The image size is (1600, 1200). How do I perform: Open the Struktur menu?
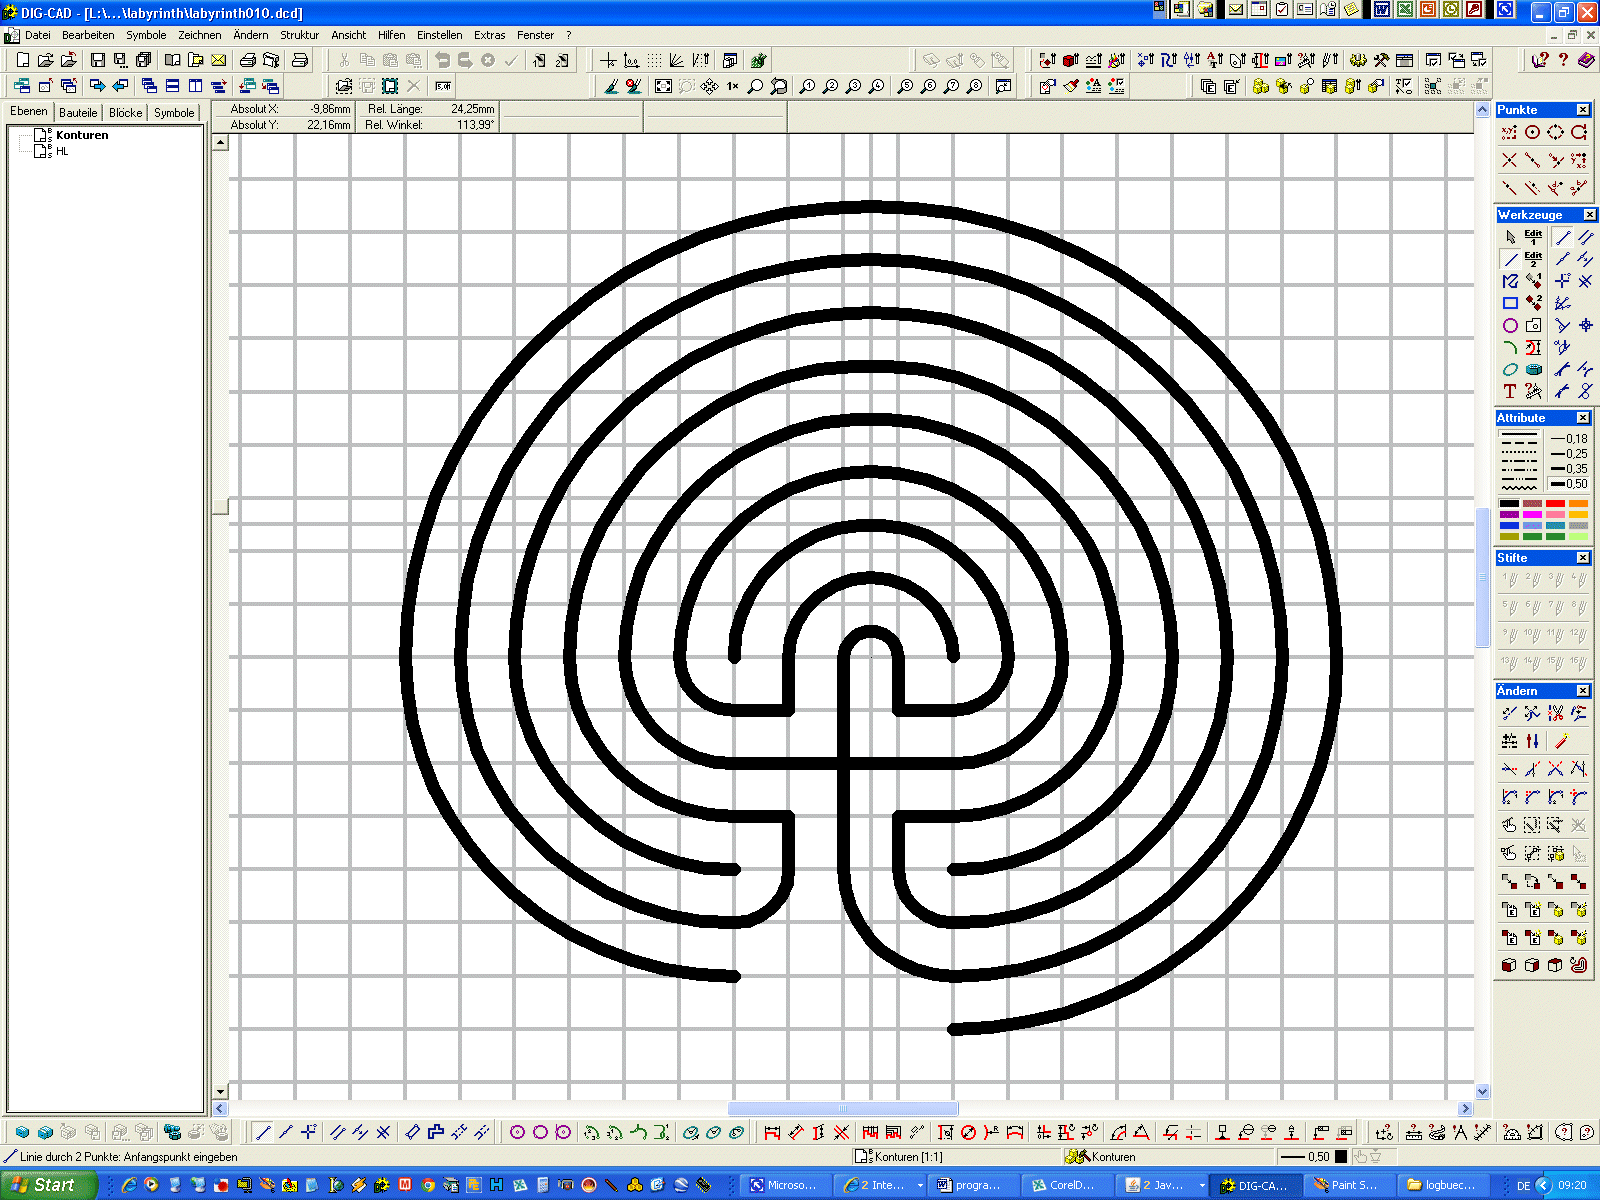299,35
